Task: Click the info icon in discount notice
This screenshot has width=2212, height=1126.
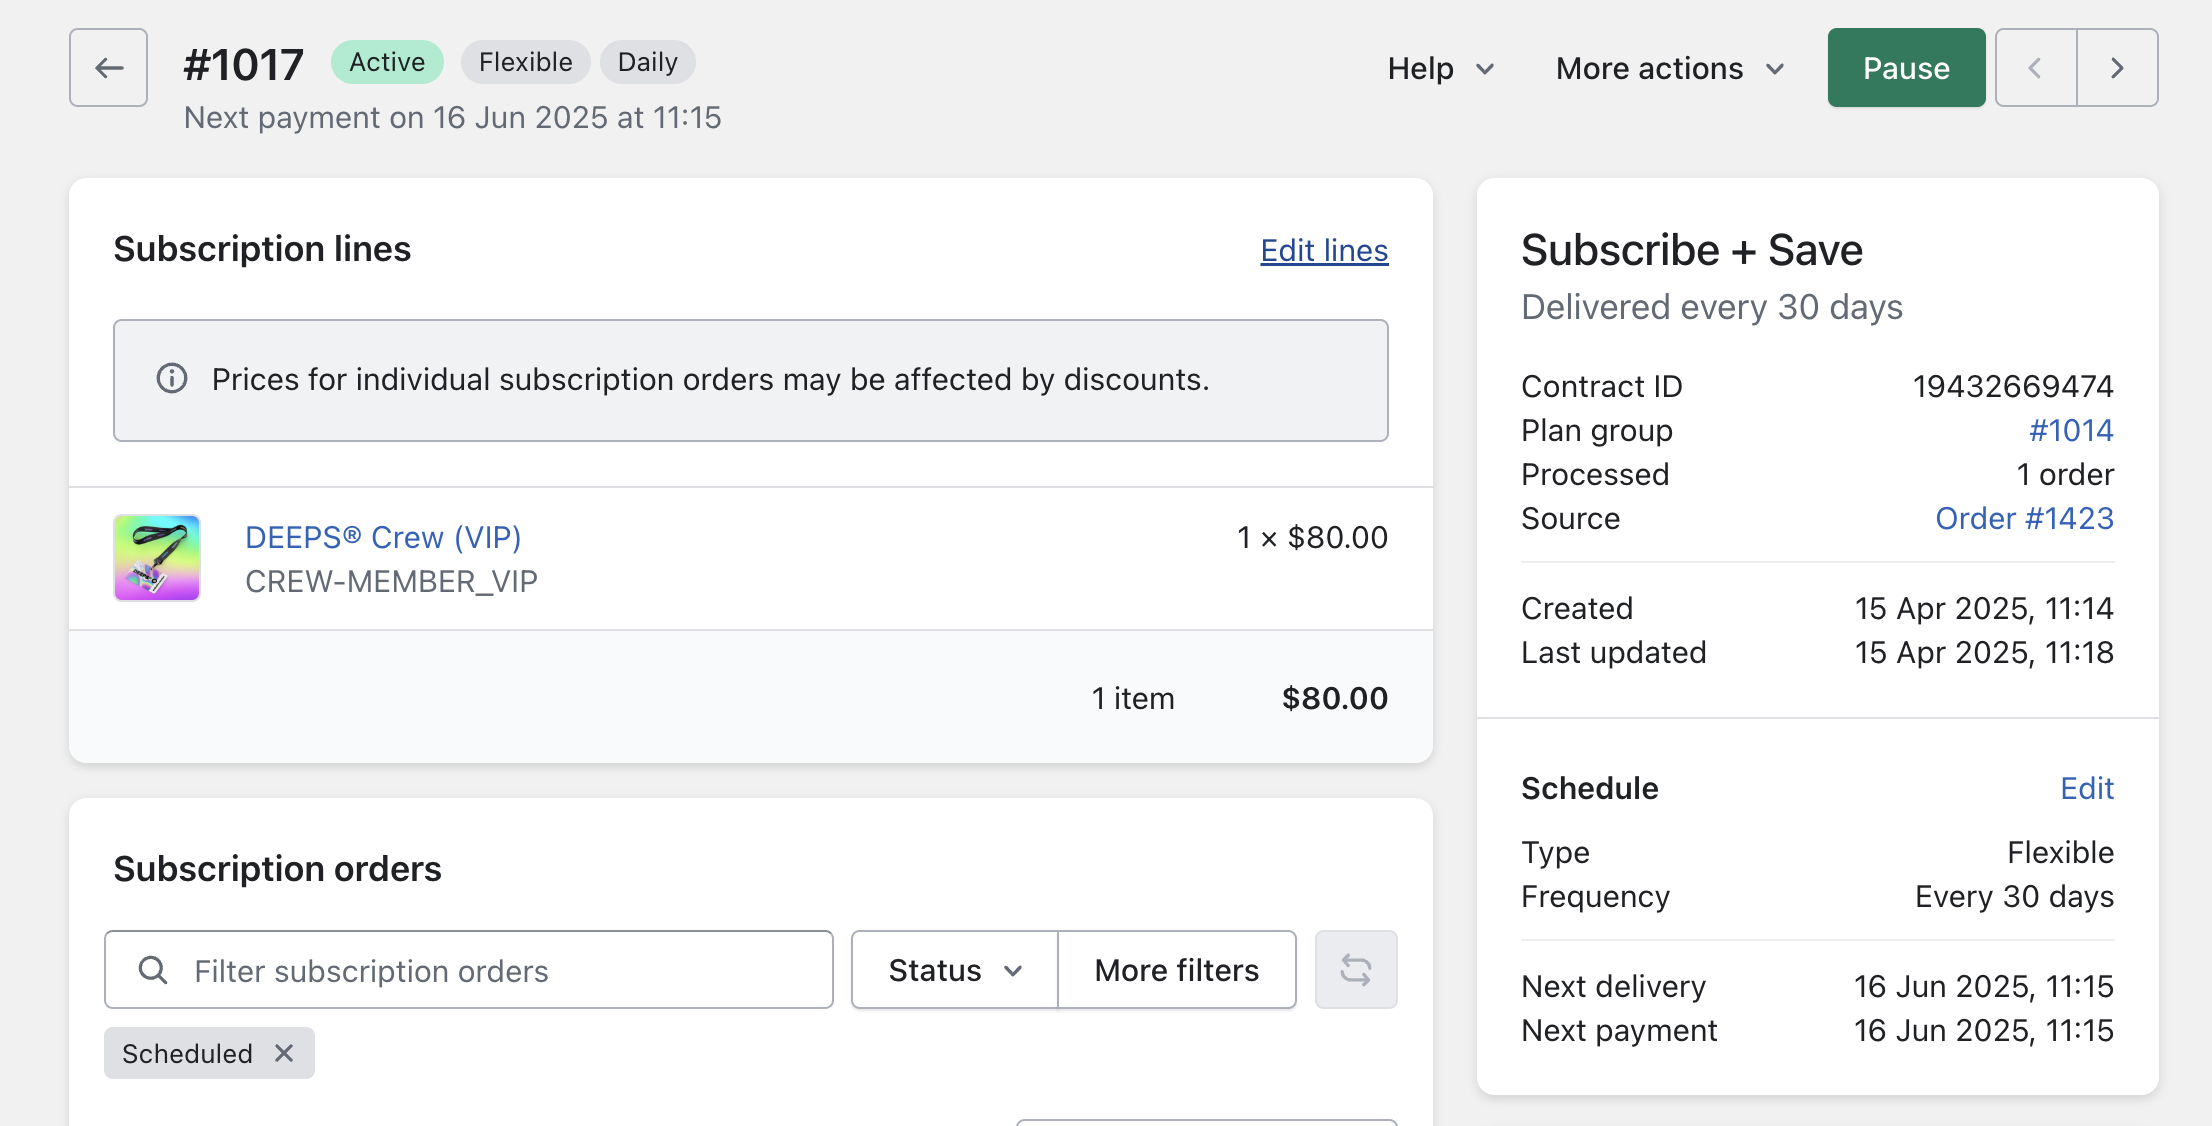Action: click(172, 379)
